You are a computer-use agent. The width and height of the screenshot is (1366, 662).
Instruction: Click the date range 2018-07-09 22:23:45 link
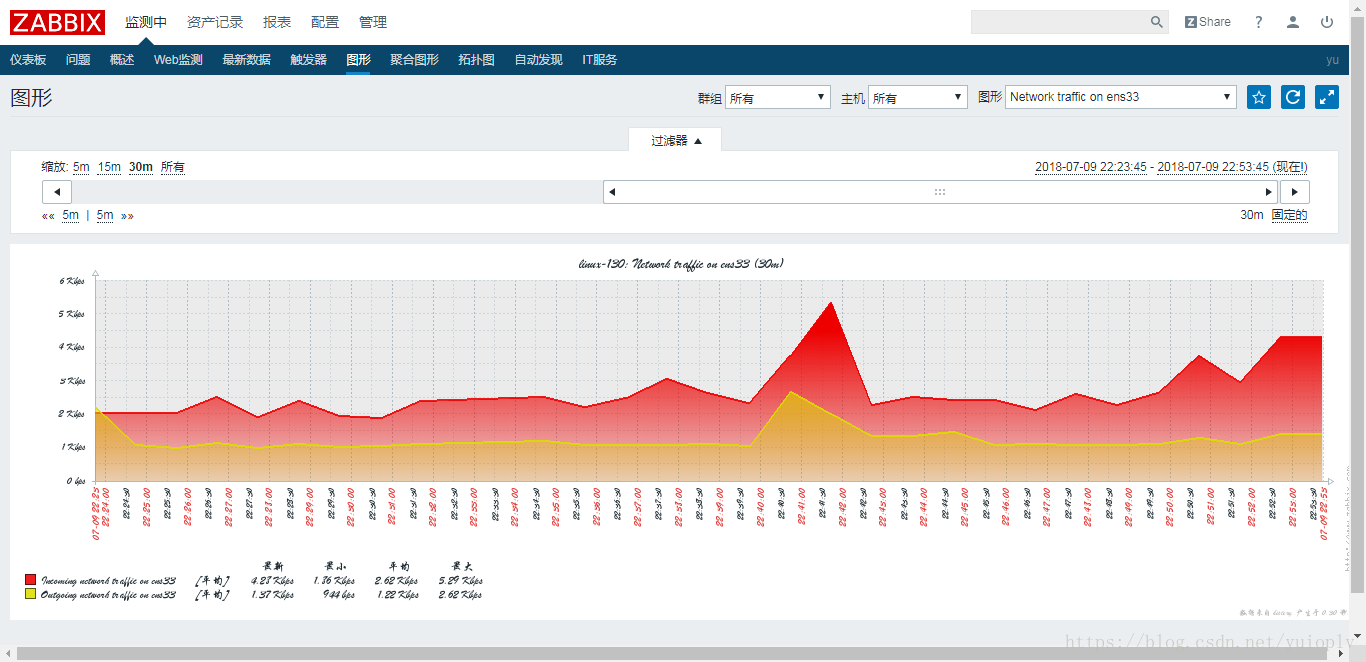[1091, 167]
